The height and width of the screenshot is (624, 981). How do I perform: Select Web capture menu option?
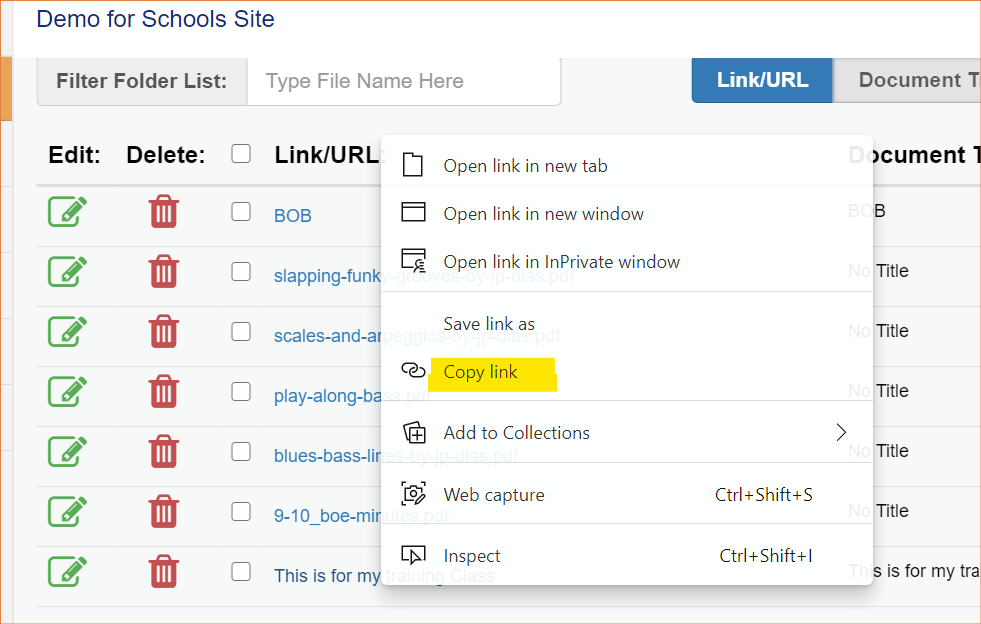pos(494,495)
